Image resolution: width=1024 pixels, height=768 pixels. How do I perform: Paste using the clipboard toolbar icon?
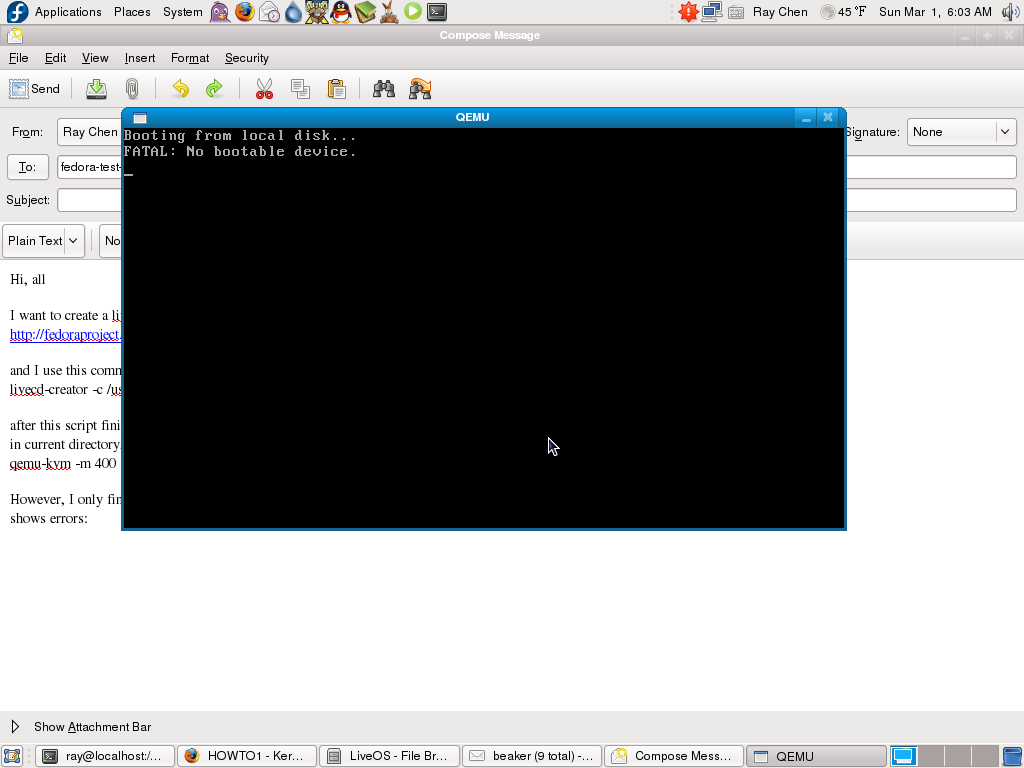tap(336, 89)
